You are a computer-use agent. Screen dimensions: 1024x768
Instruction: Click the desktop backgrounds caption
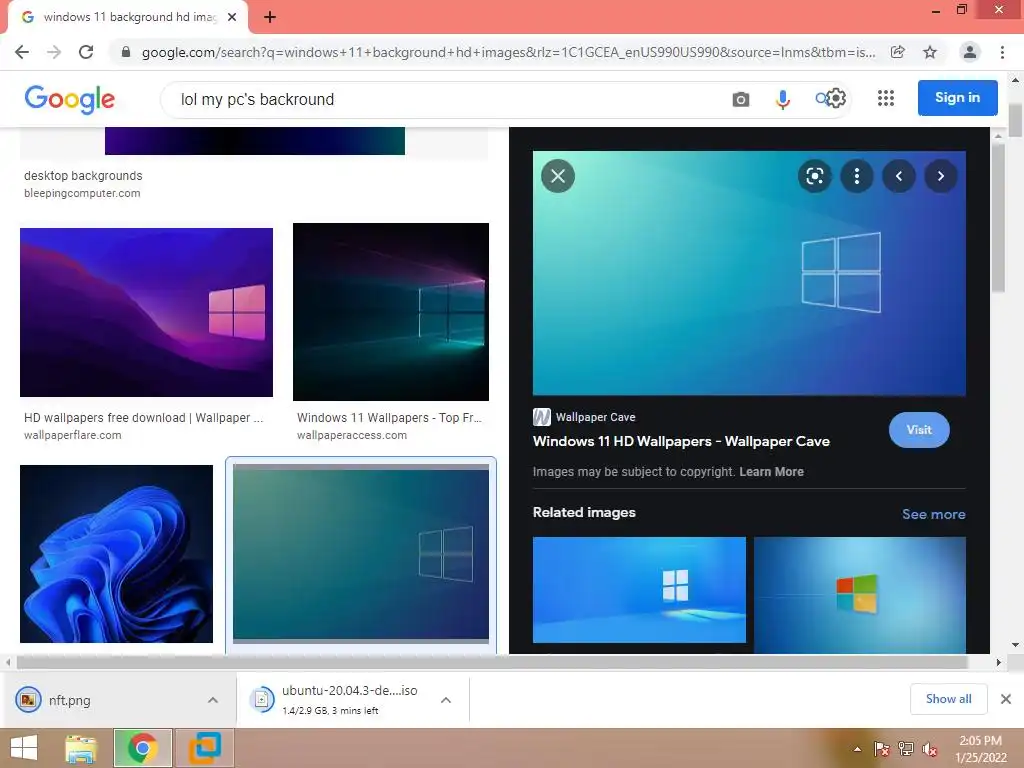point(83,176)
